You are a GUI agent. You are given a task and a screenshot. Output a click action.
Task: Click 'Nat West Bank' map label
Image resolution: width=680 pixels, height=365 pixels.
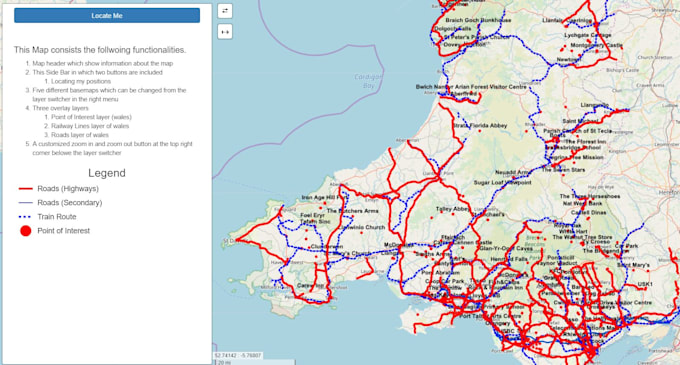coord(582,203)
